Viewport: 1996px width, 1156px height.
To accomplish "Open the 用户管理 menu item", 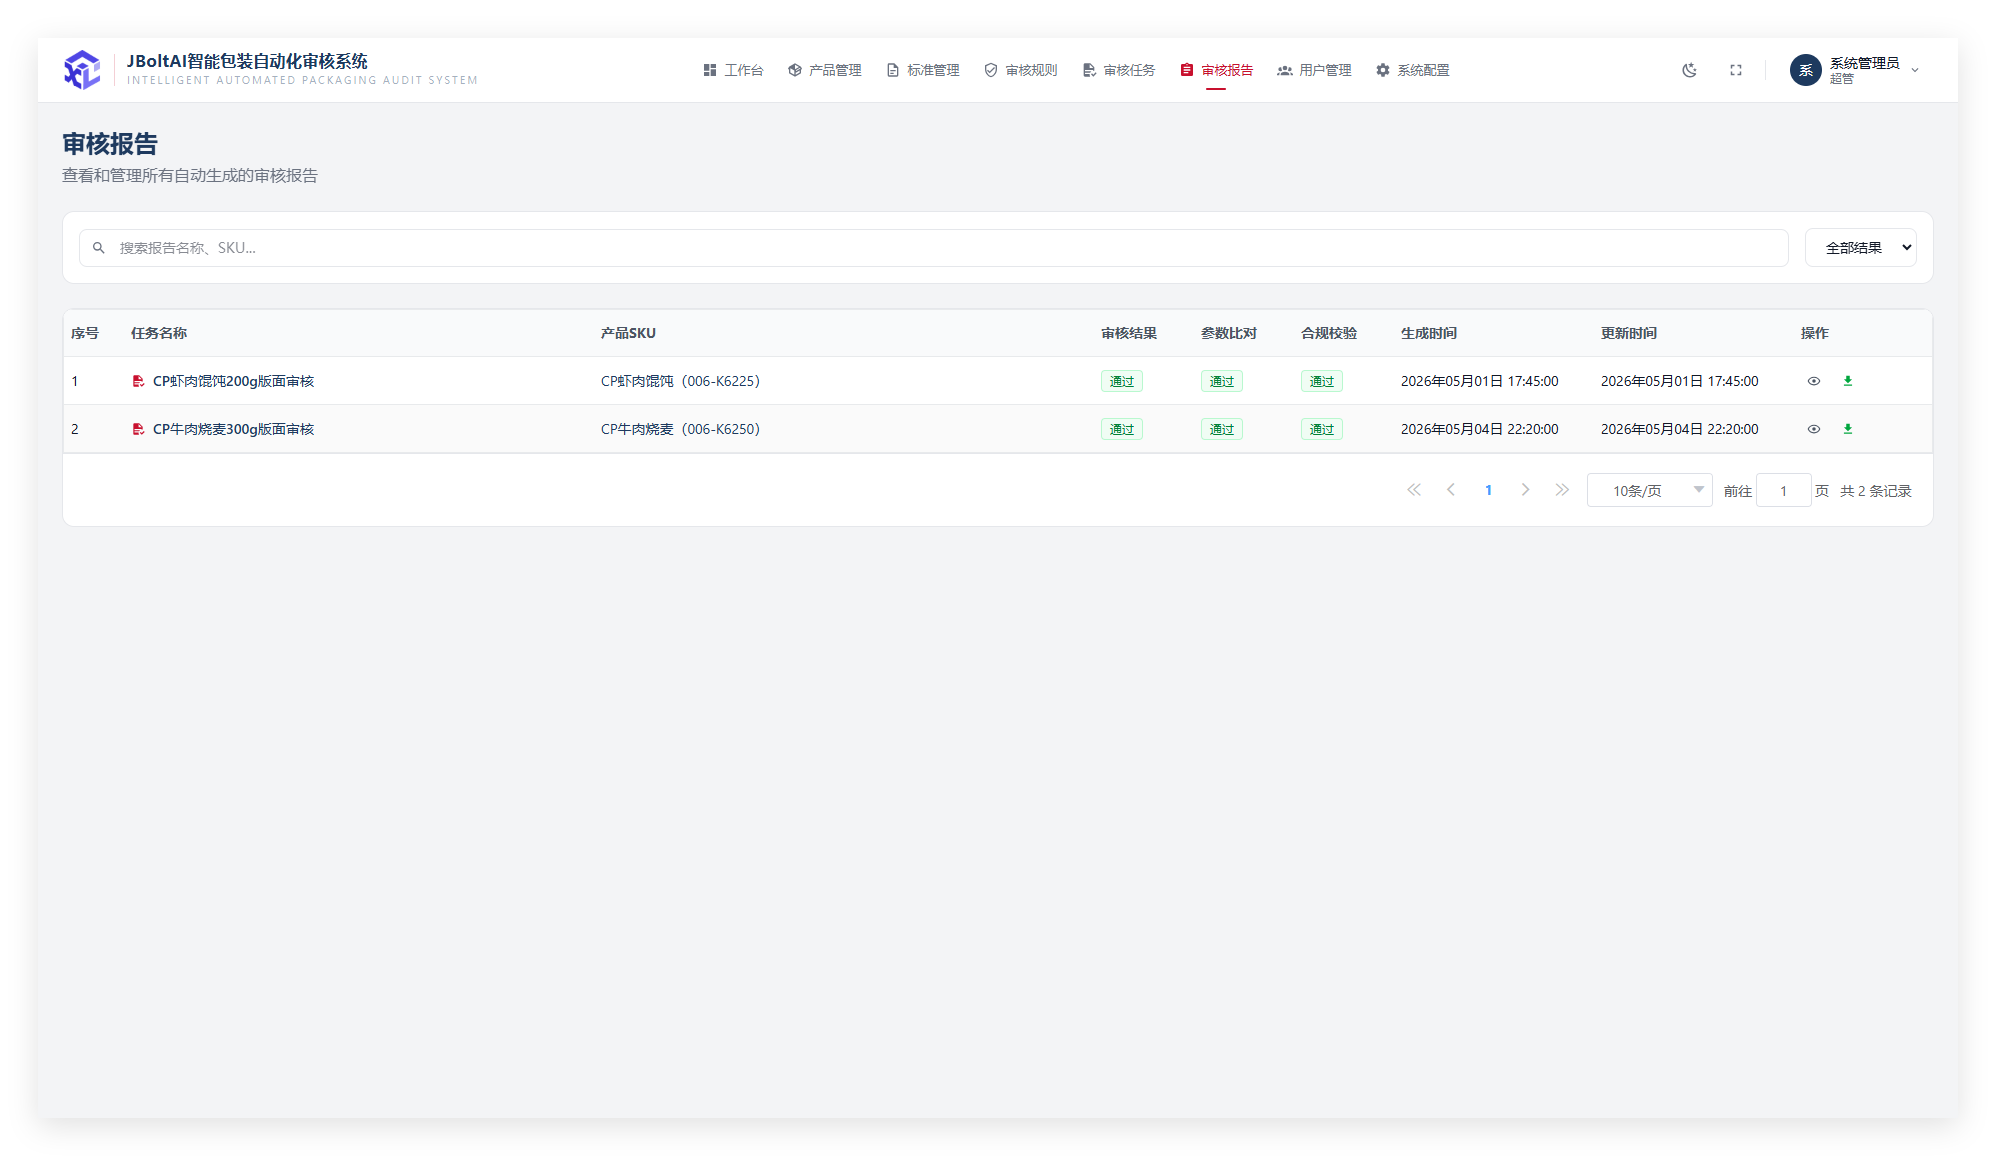I will (x=1314, y=70).
